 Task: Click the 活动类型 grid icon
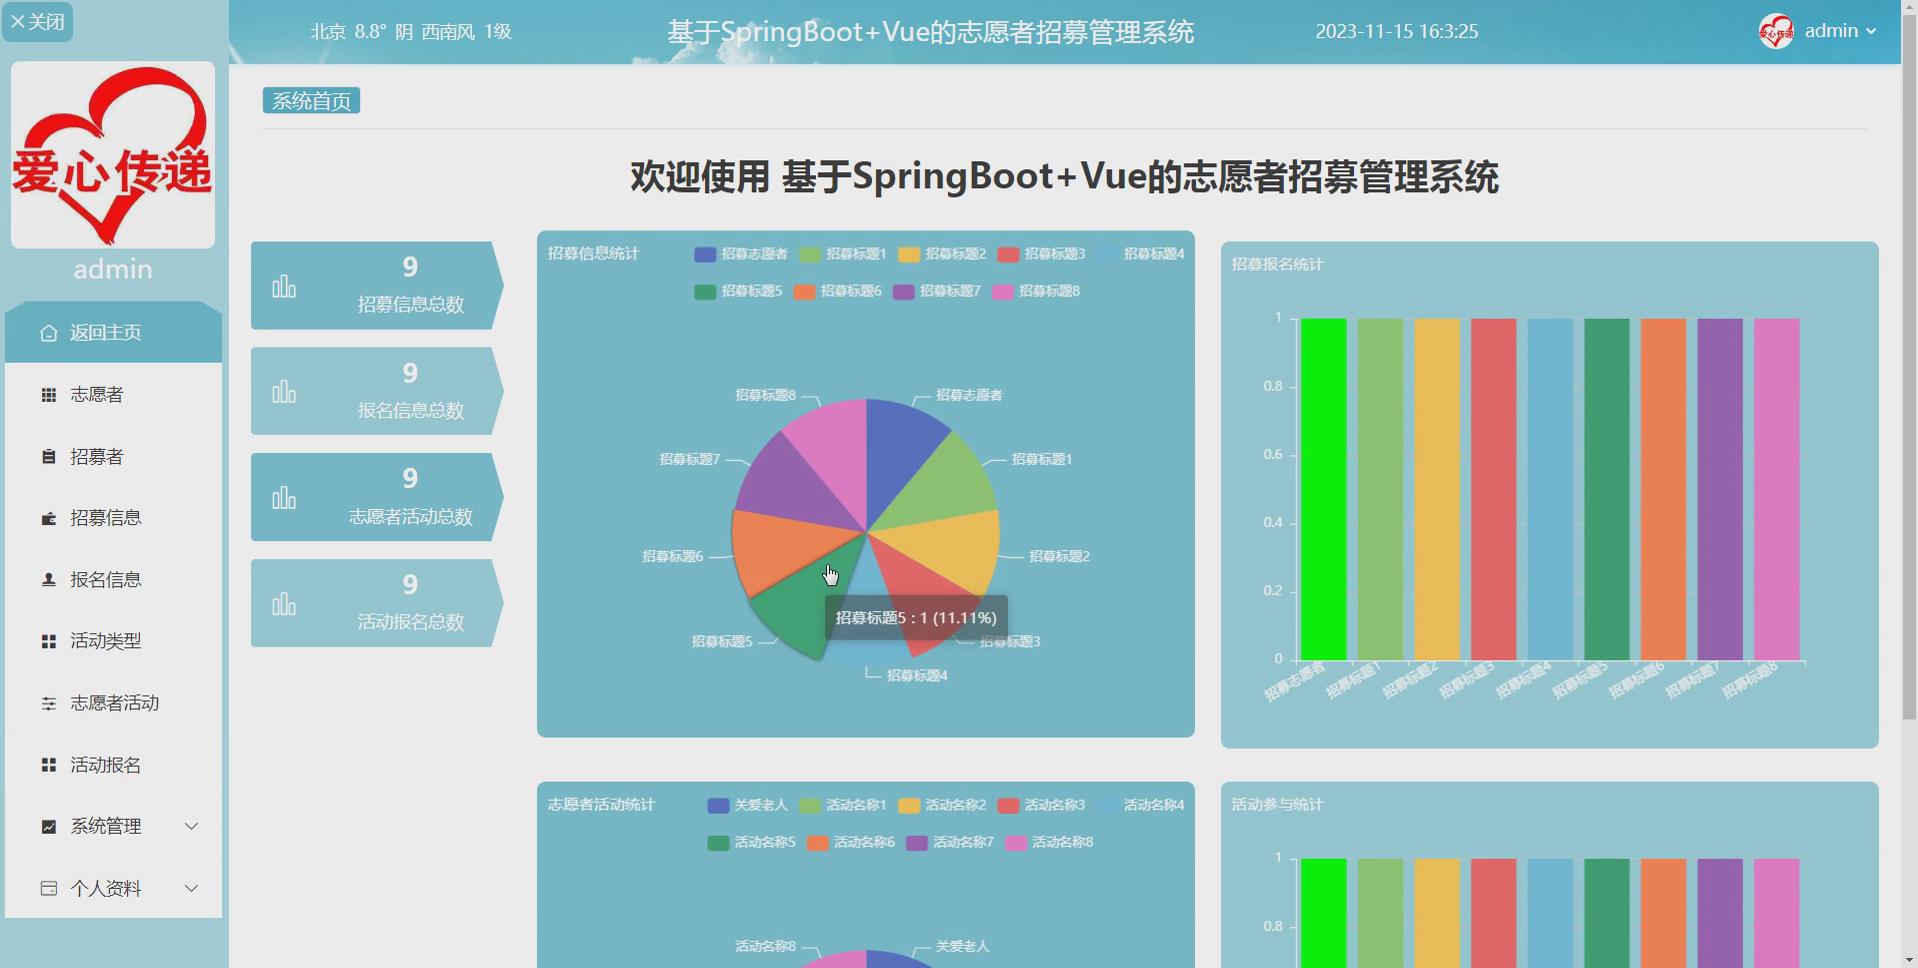point(47,641)
